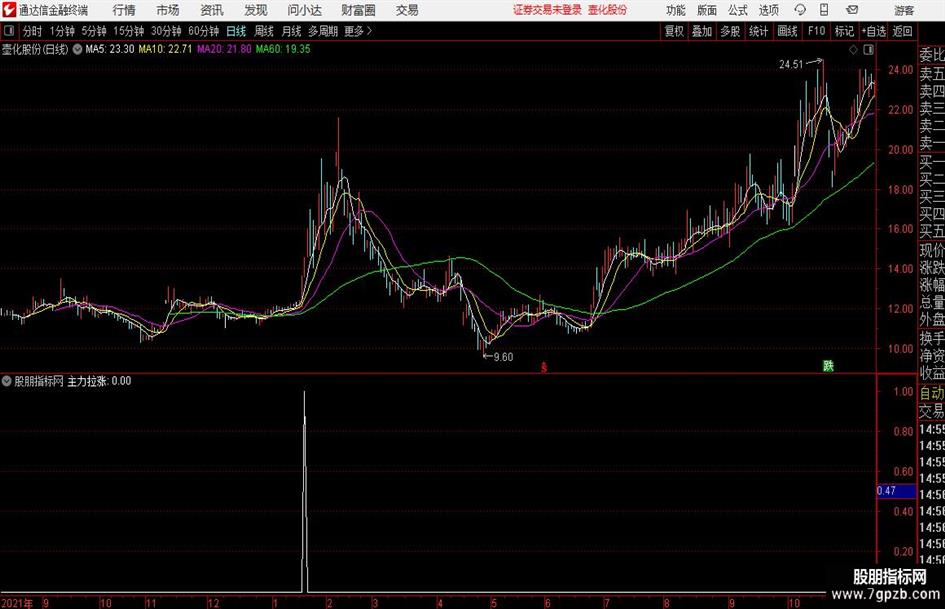Expand 更多 periods chevron
Screen dimensions: 945x609
click(369, 31)
